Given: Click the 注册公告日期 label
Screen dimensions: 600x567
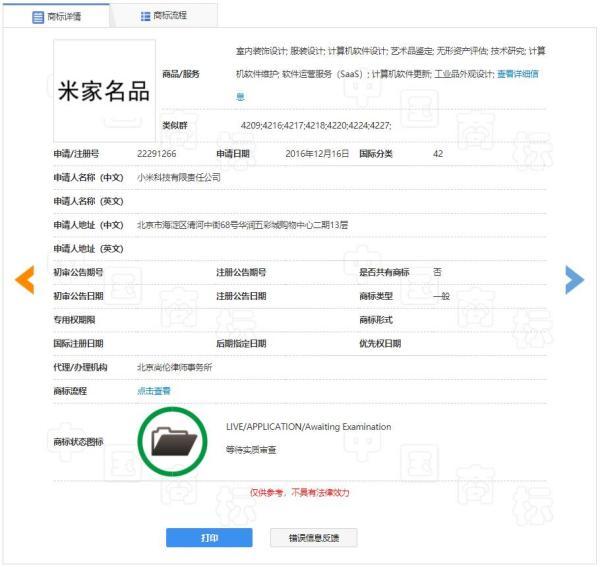Looking at the screenshot, I should pos(241,296).
